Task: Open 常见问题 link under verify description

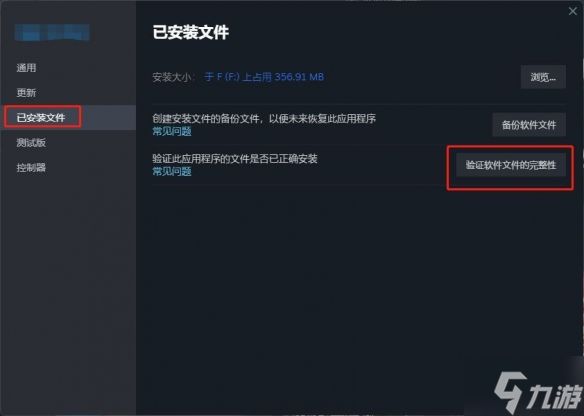Action: point(172,171)
